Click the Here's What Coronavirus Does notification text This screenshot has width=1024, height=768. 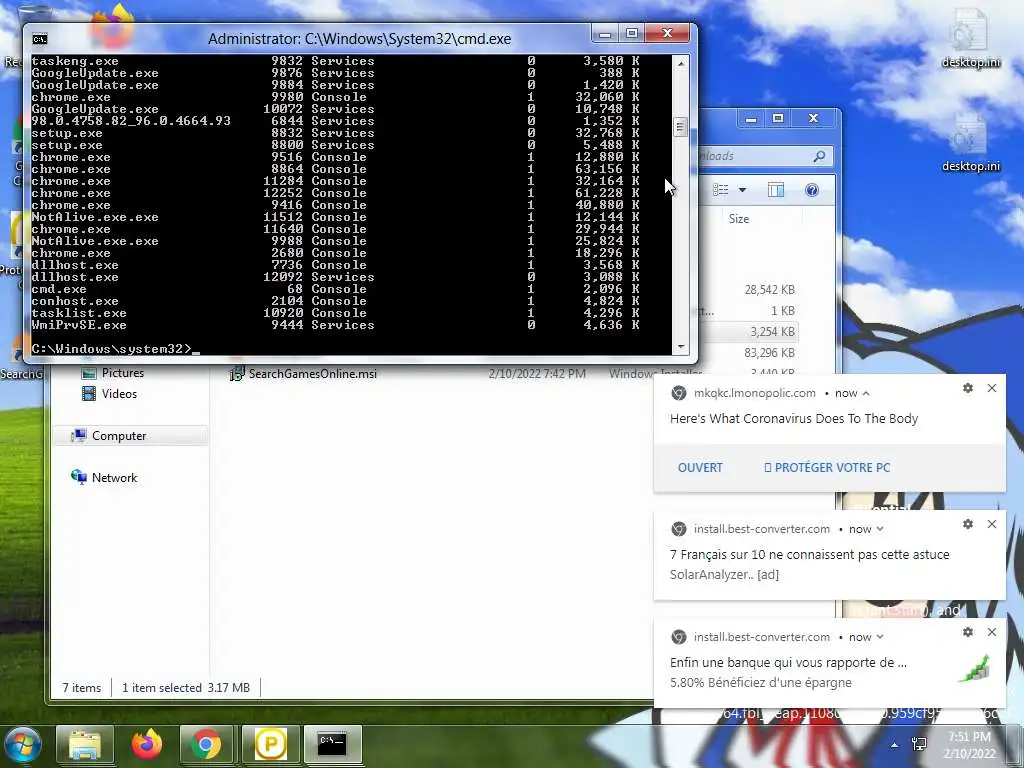793,419
